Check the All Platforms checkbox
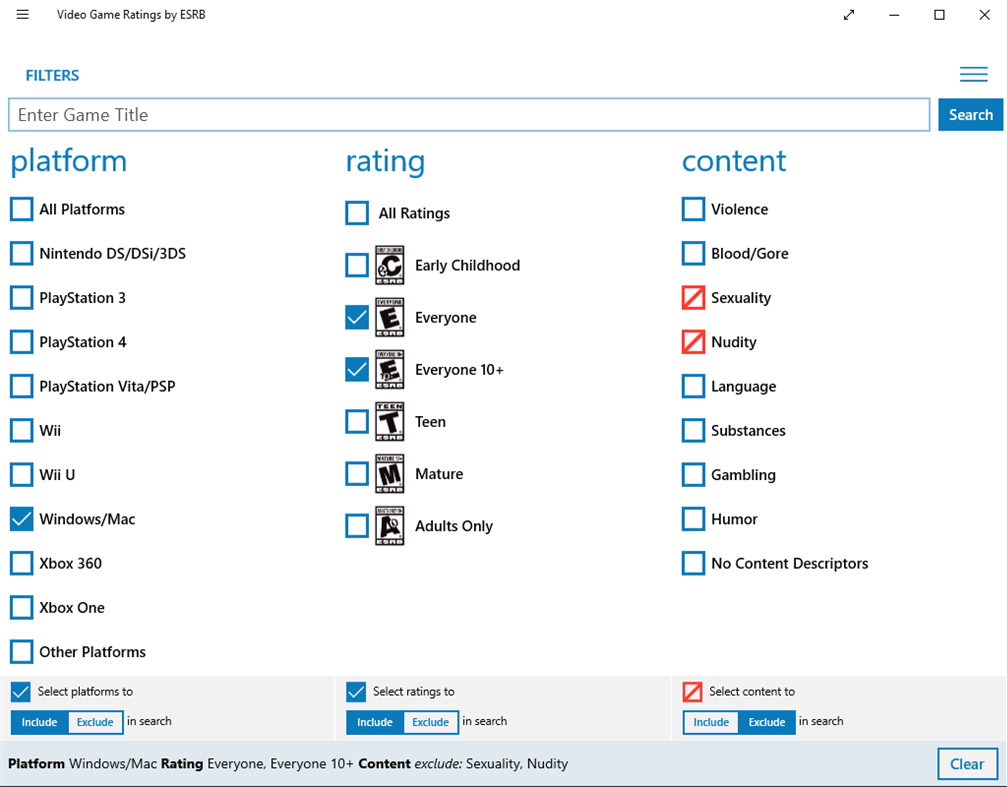Image resolution: width=1007 pixels, height=787 pixels. (x=21, y=209)
